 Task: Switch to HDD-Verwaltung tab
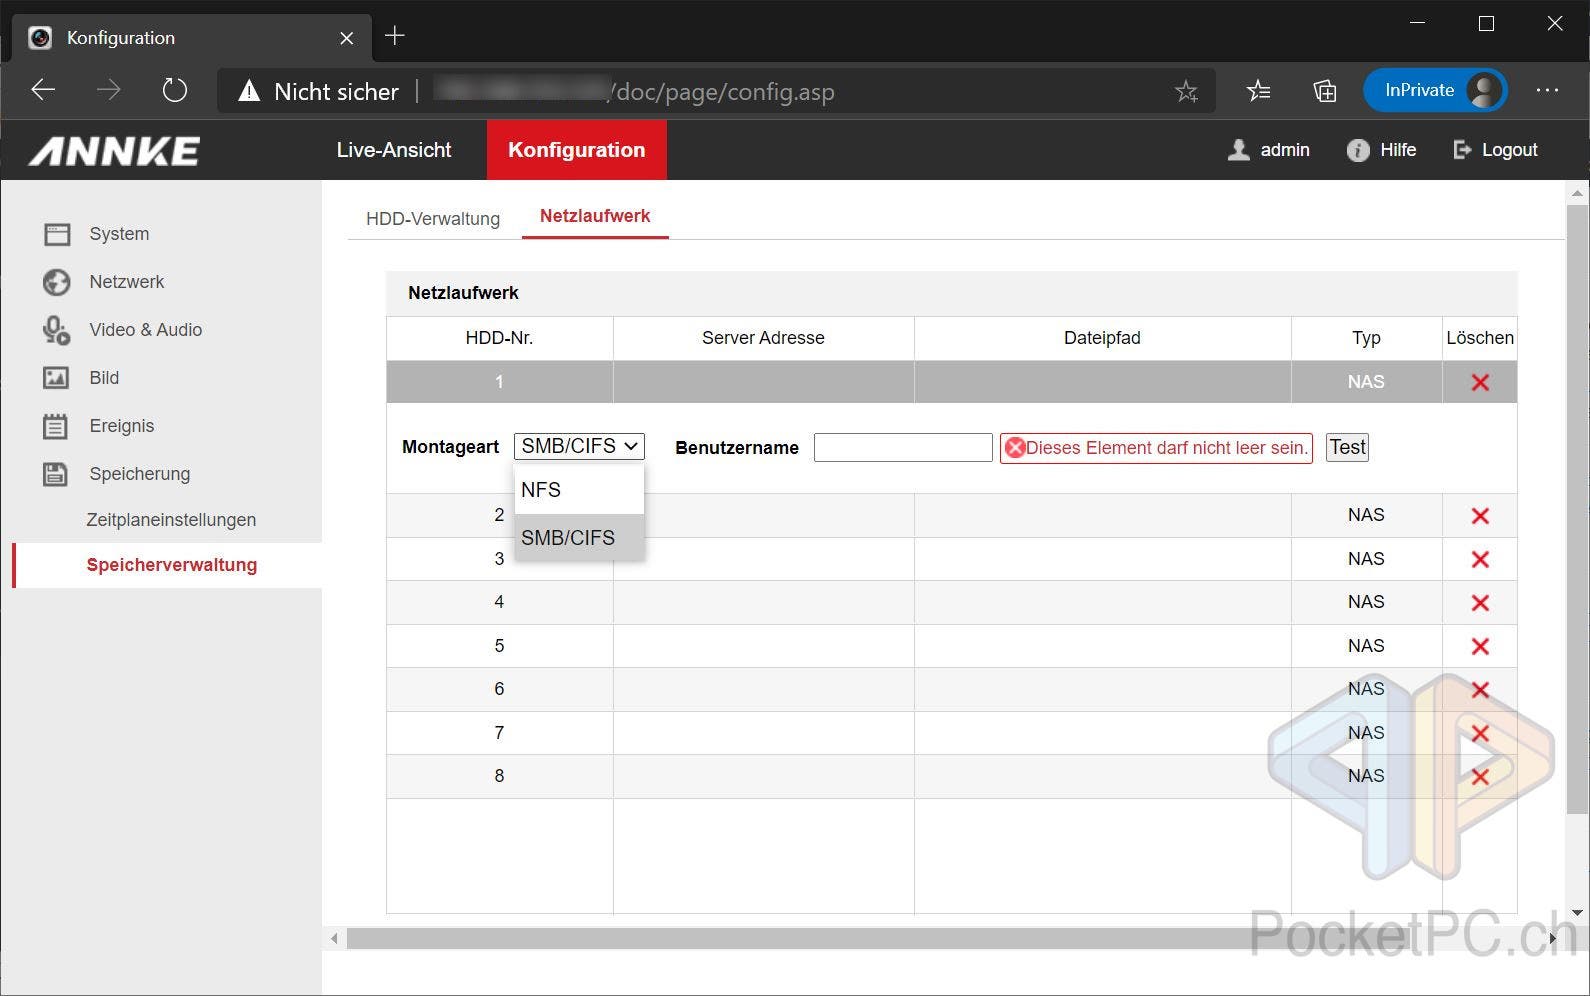pos(433,219)
